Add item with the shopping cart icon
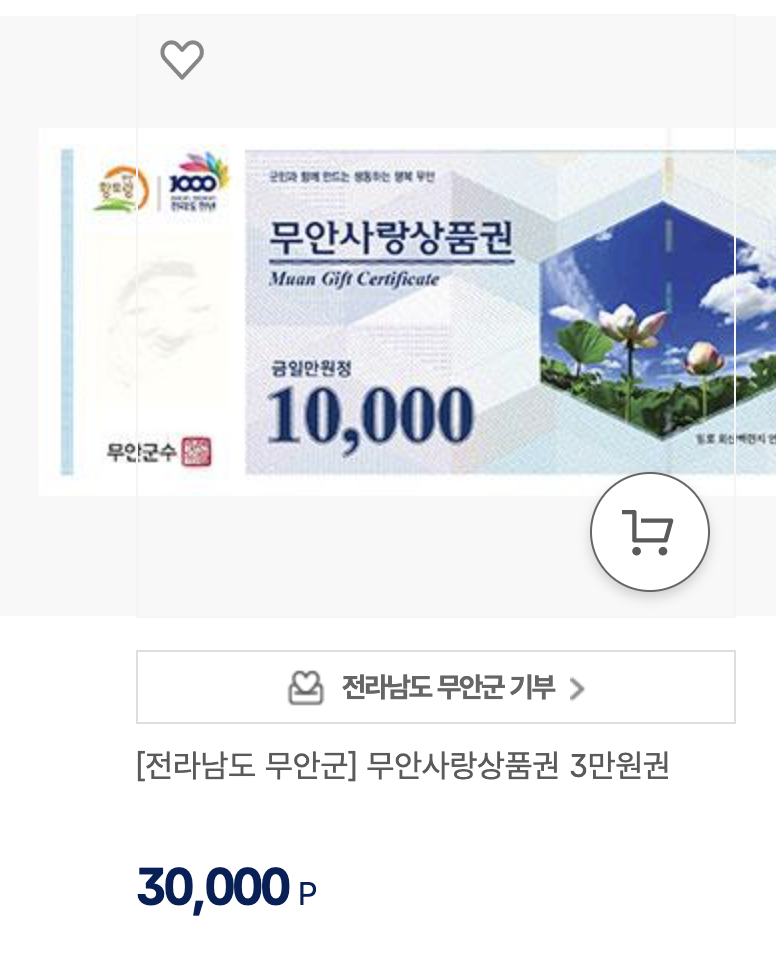Image resolution: width=776 pixels, height=964 pixels. 650,532
